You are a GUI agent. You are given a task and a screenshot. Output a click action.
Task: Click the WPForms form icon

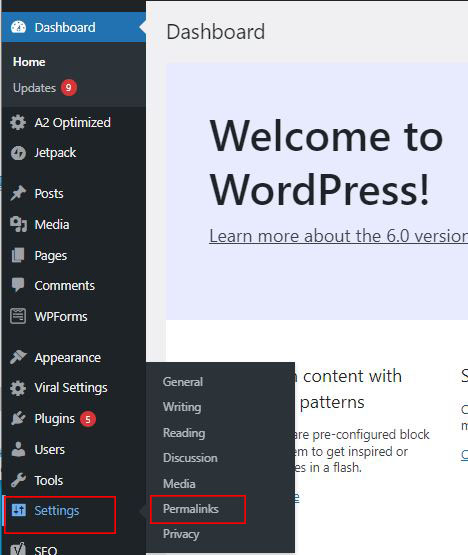tap(18, 316)
